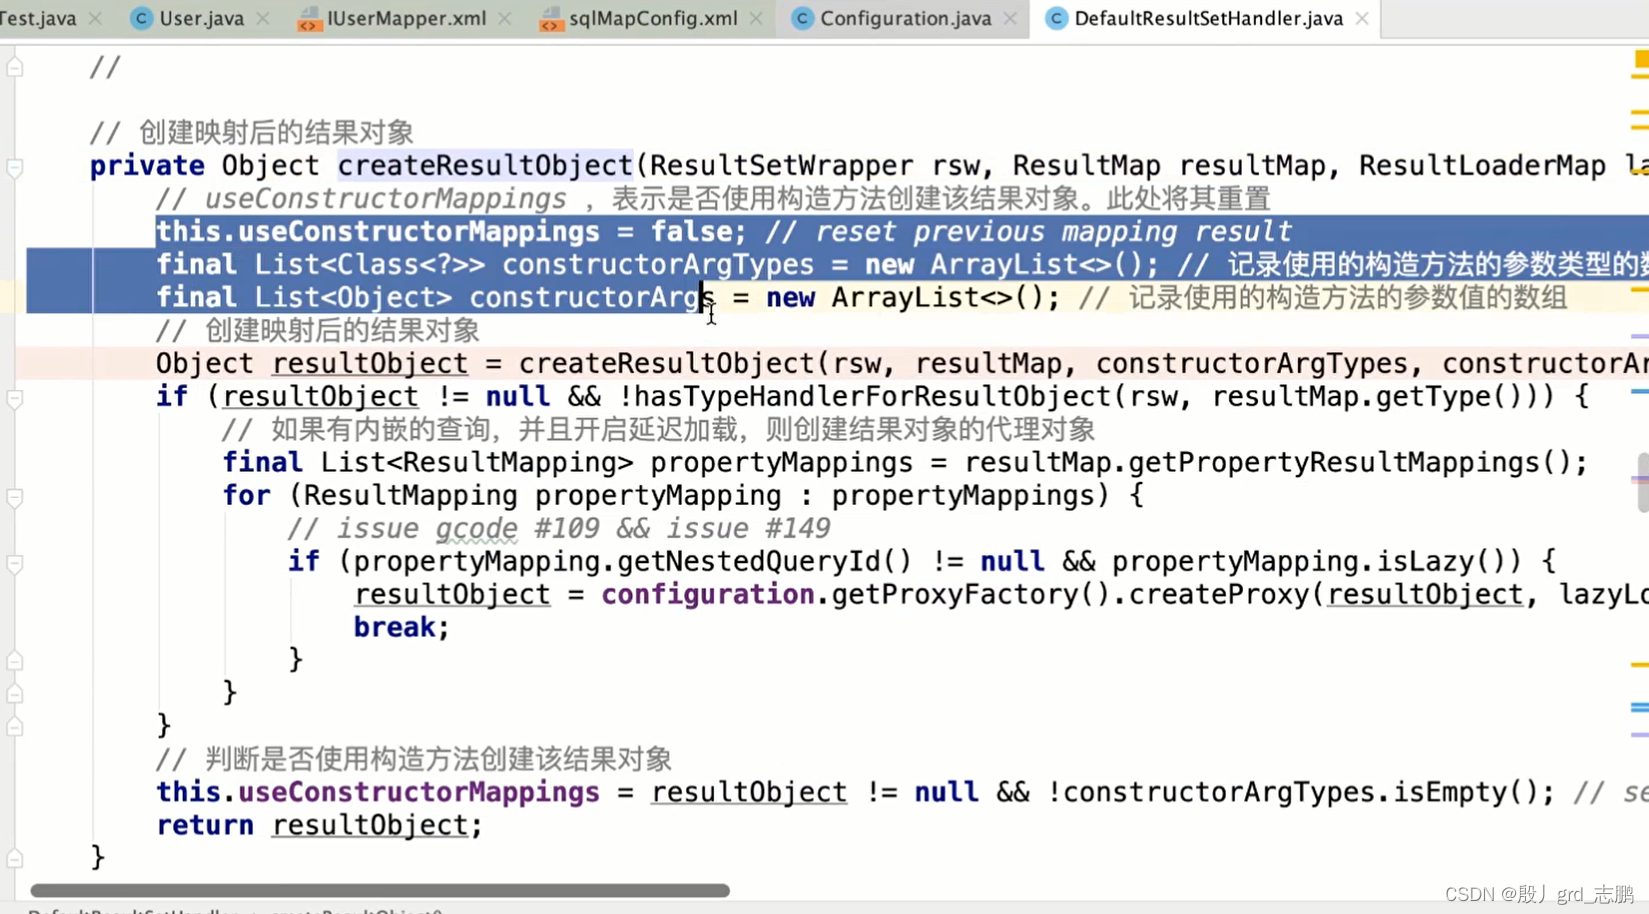The height and width of the screenshot is (914, 1649).
Task: Click the configuration field reference
Action: 707,594
